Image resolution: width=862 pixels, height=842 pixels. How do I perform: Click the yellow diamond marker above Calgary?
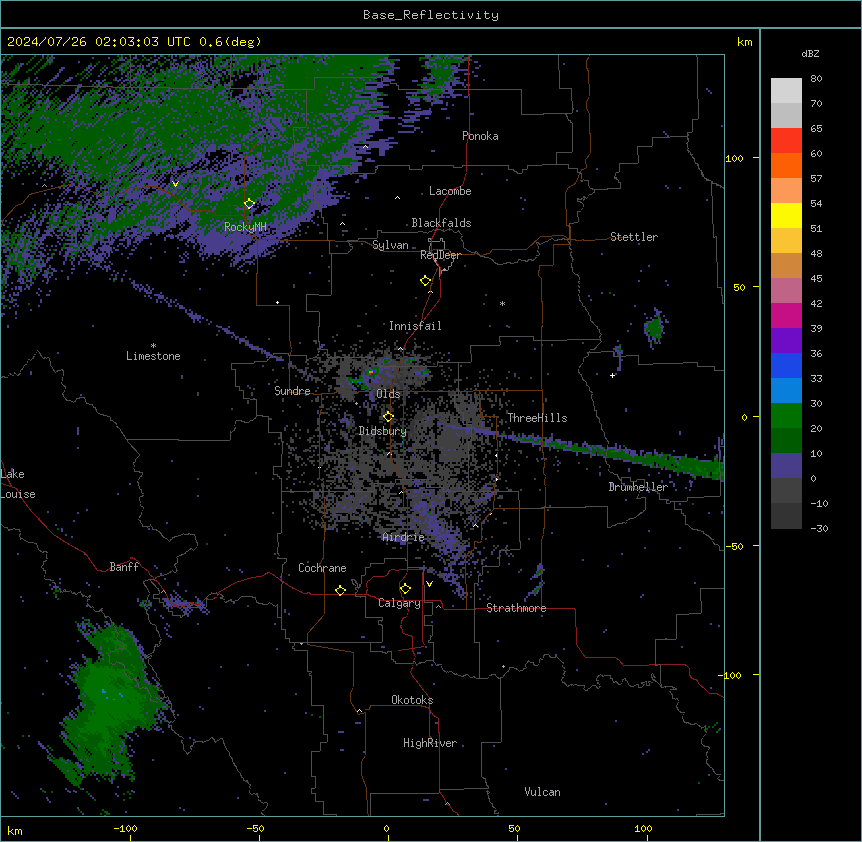click(x=405, y=589)
